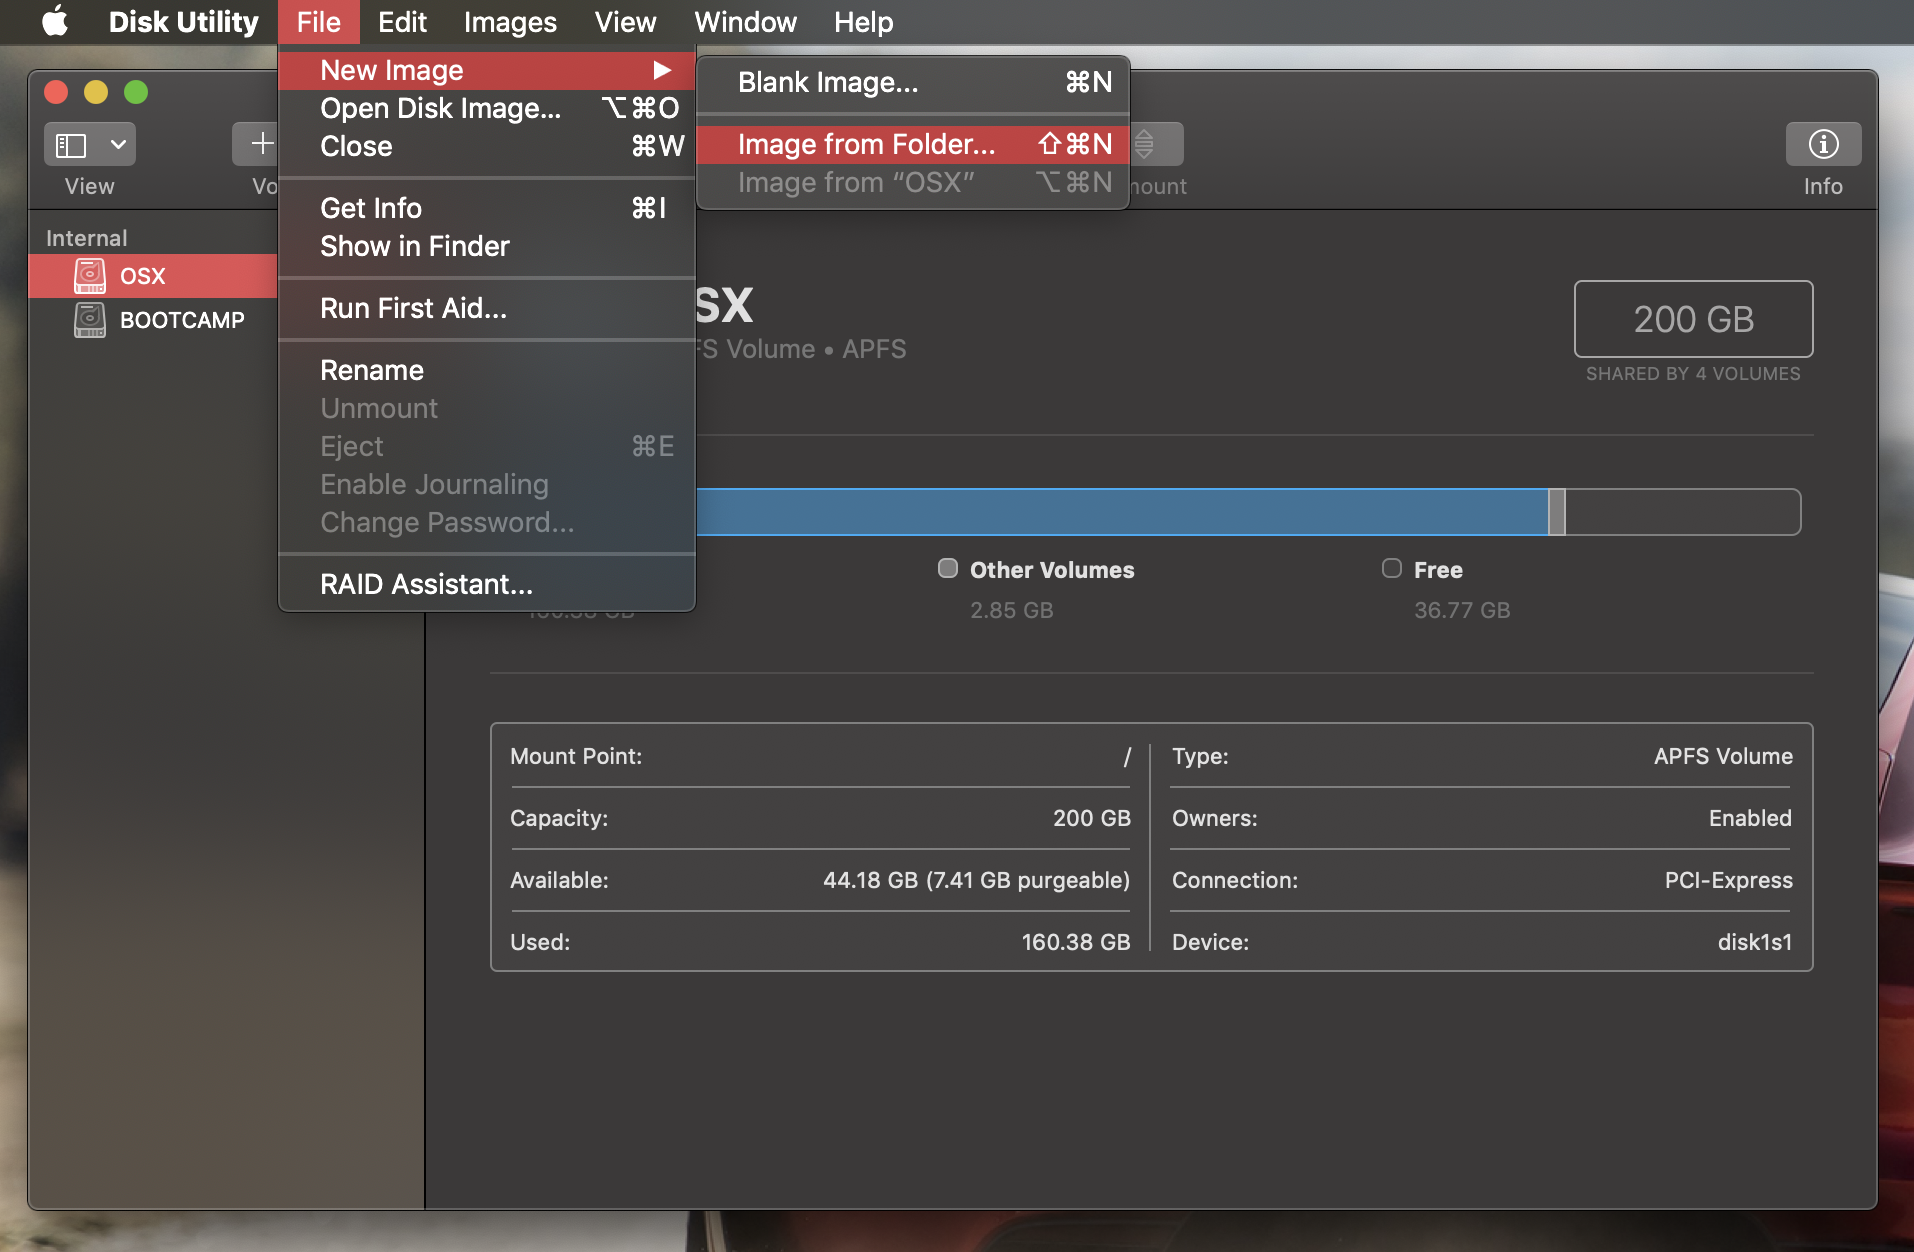Select the BOOTCAMP volume disk icon
The width and height of the screenshot is (1914, 1252).
pos(90,320)
